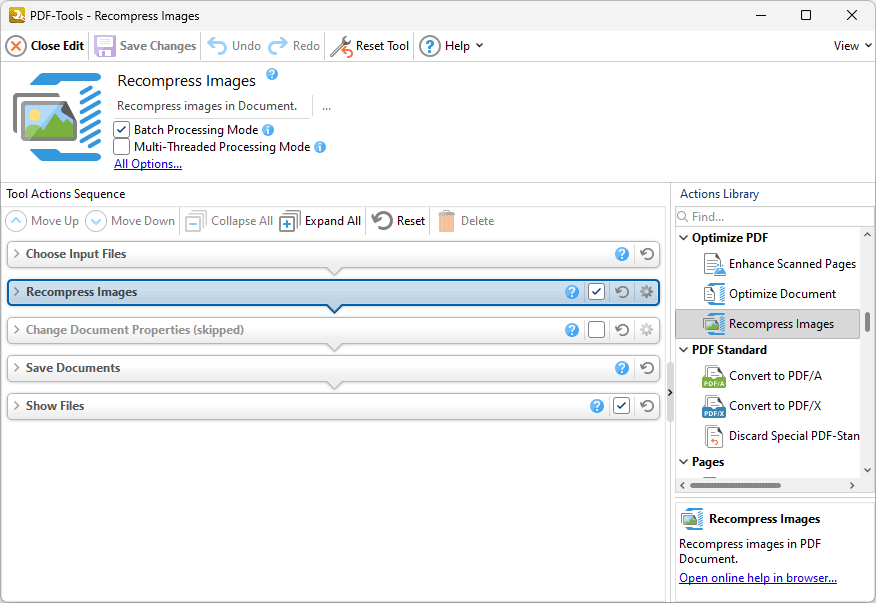Click reset icon on Save Documents
The height and width of the screenshot is (603, 876).
647,368
